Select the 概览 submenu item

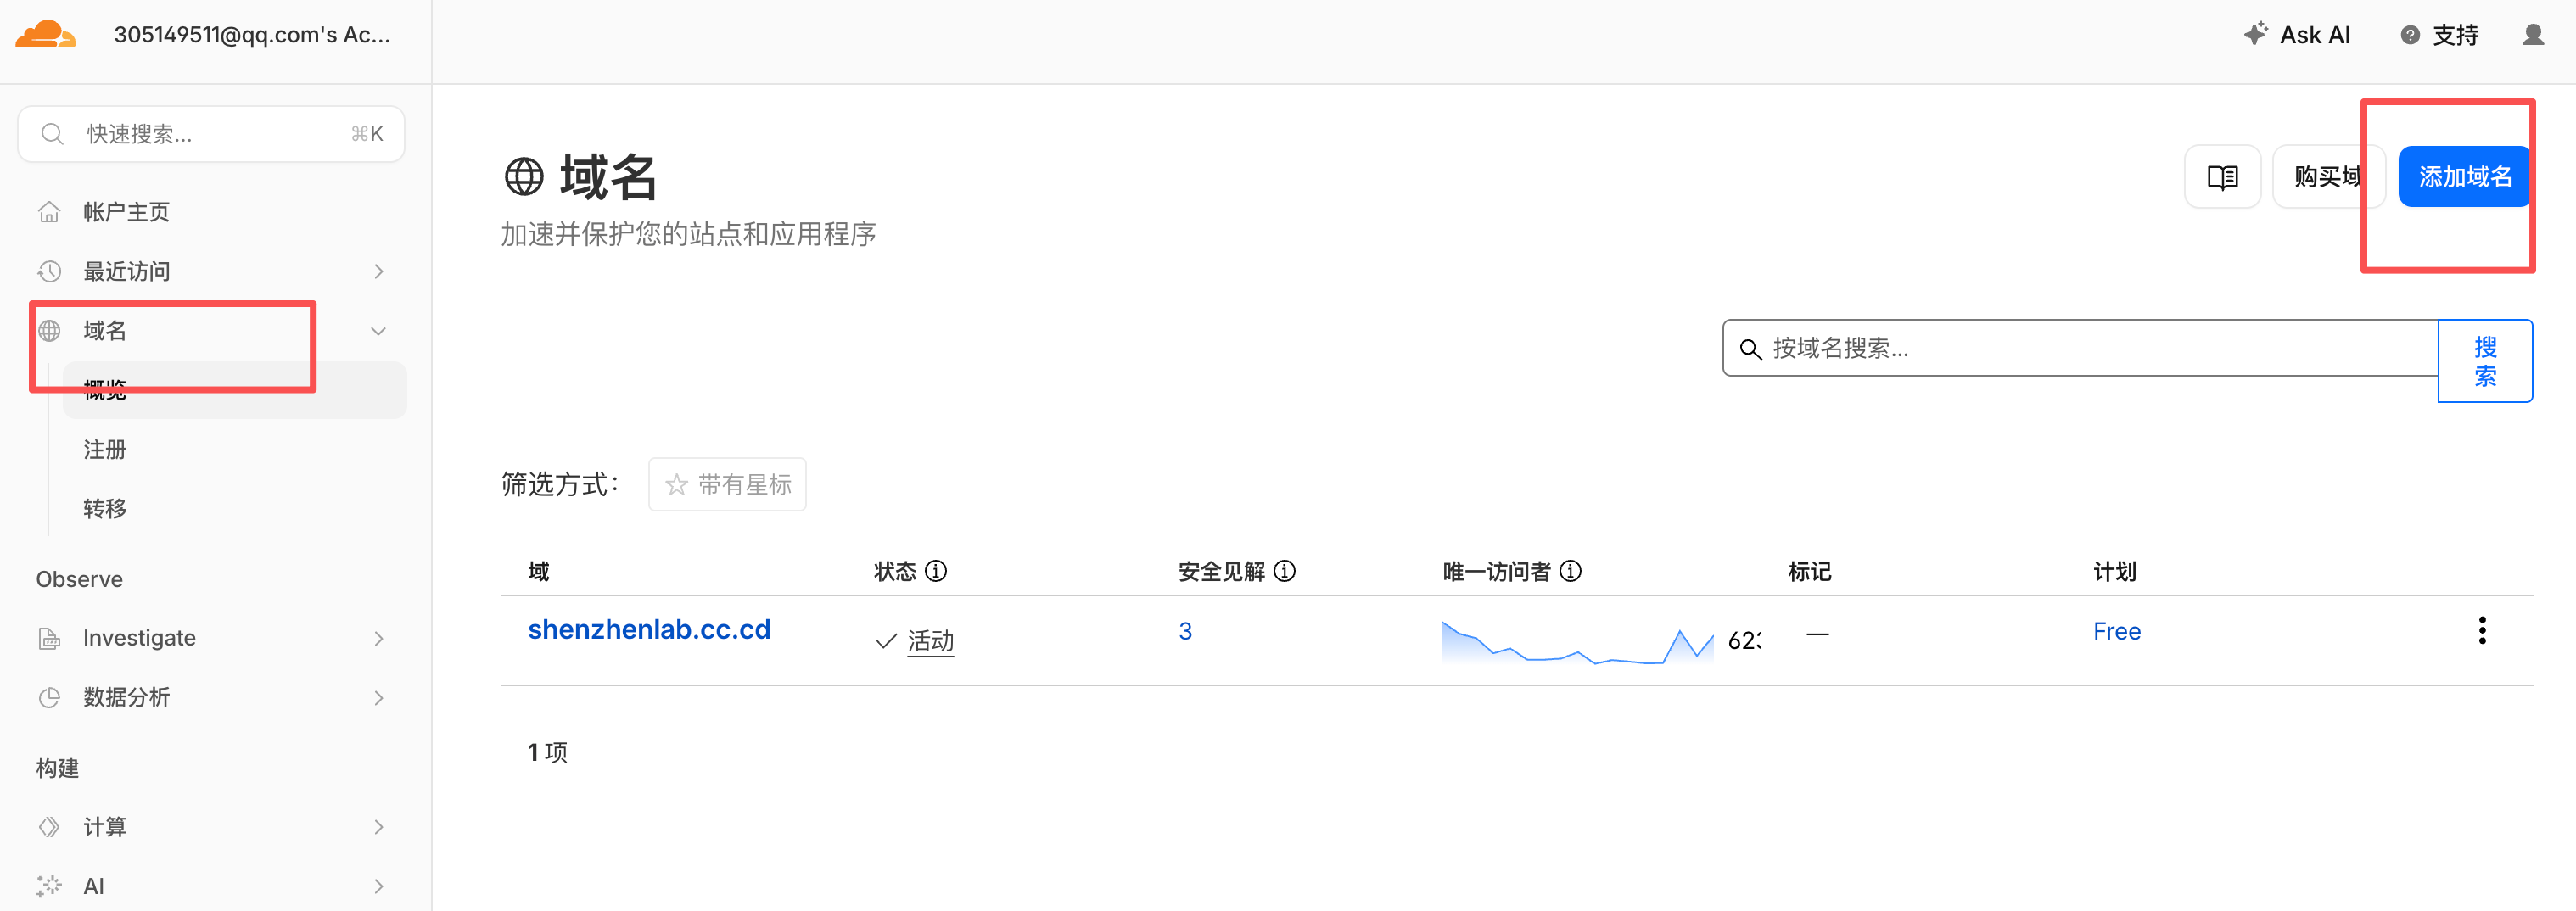(x=234, y=390)
